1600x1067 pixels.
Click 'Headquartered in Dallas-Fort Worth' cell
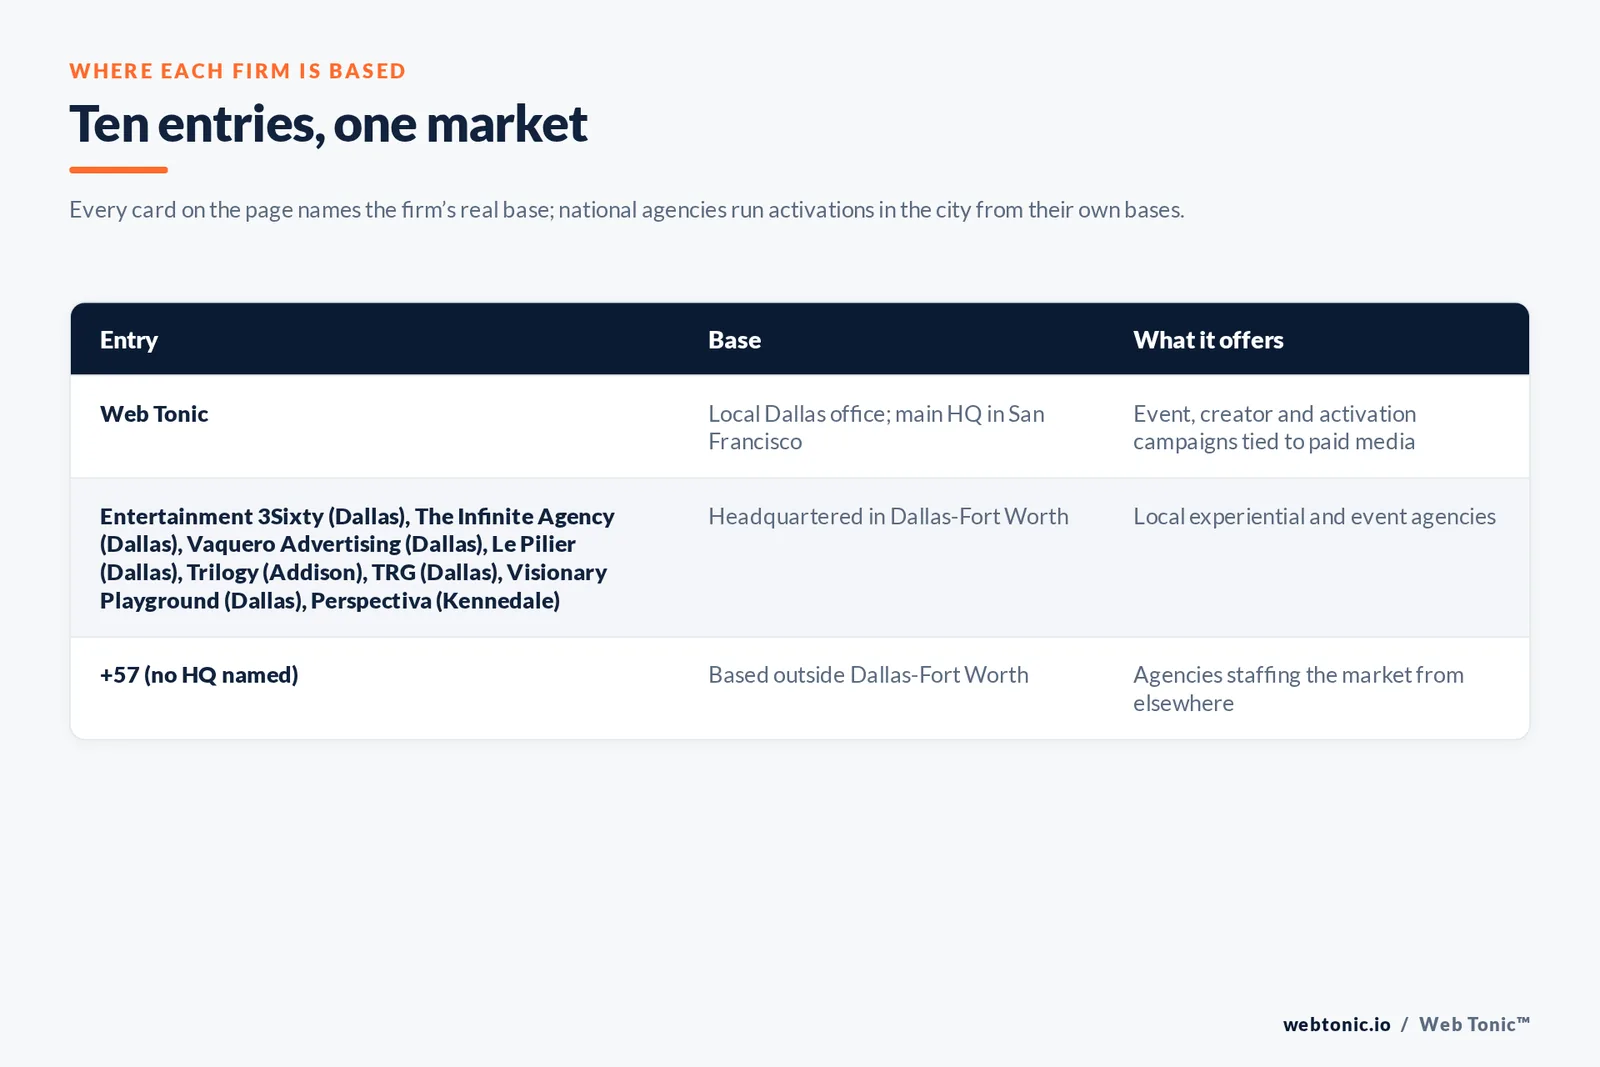click(x=888, y=517)
